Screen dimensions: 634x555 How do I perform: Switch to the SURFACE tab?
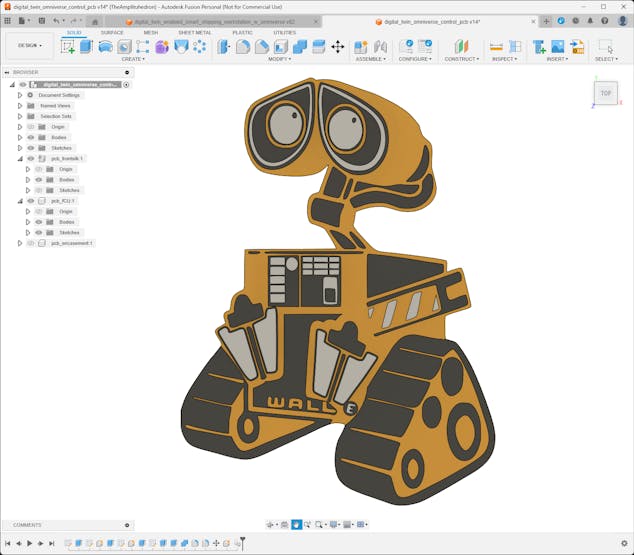tap(112, 32)
